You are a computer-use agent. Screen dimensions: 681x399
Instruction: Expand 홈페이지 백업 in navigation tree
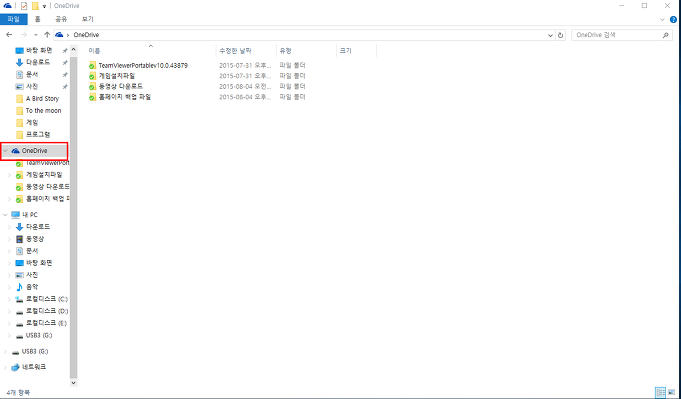click(x=9, y=199)
